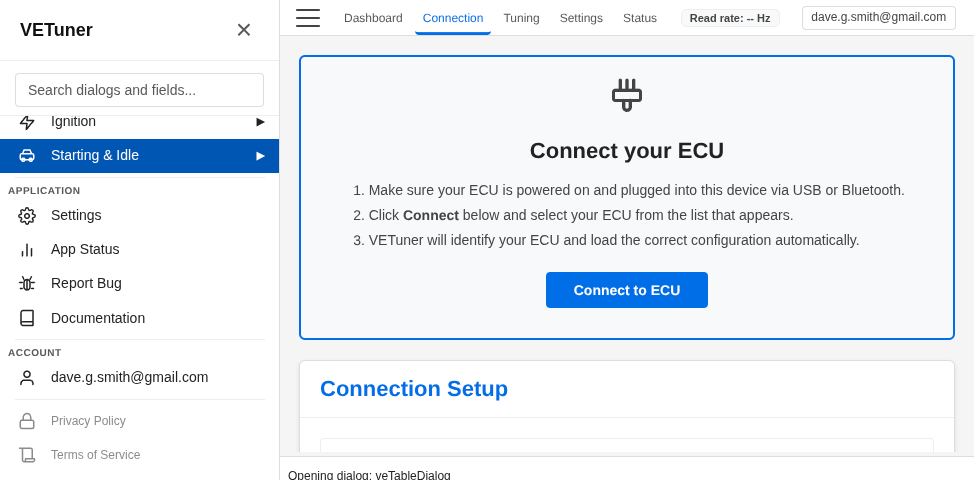Click the Report Bug icon
Screen dimensions: 974x480
point(27,284)
